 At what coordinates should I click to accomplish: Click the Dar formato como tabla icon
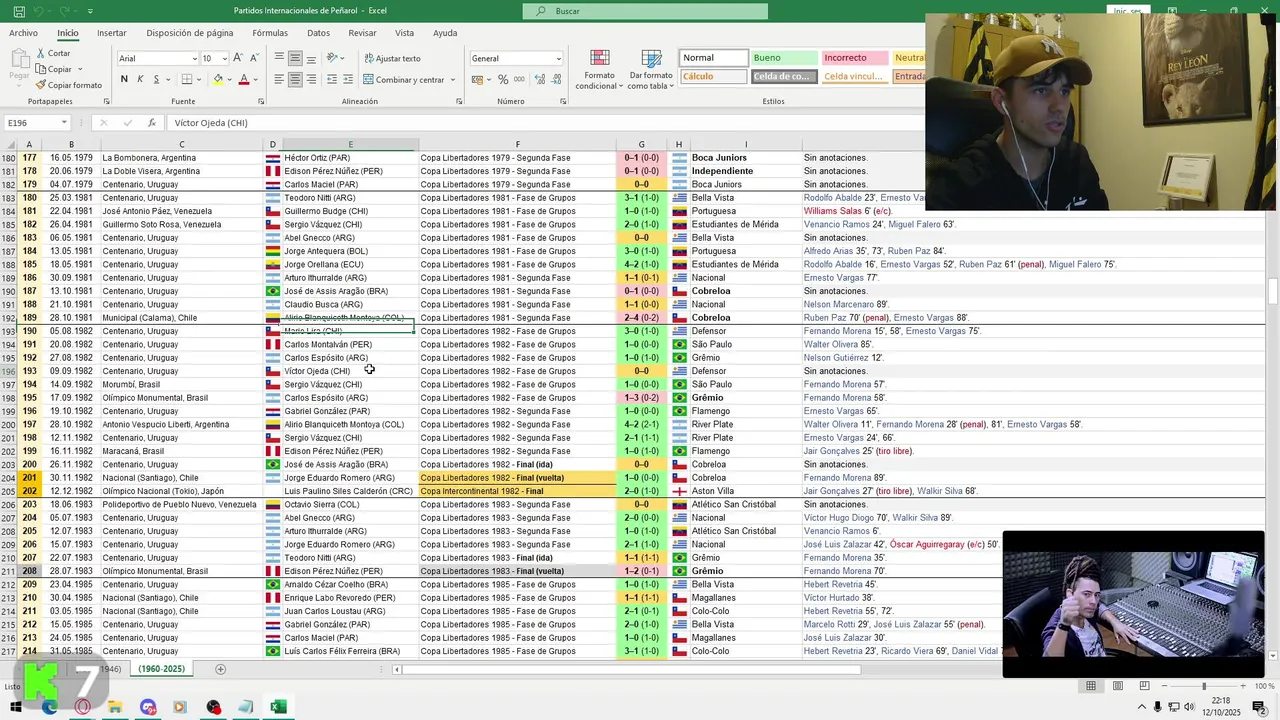coord(651,58)
